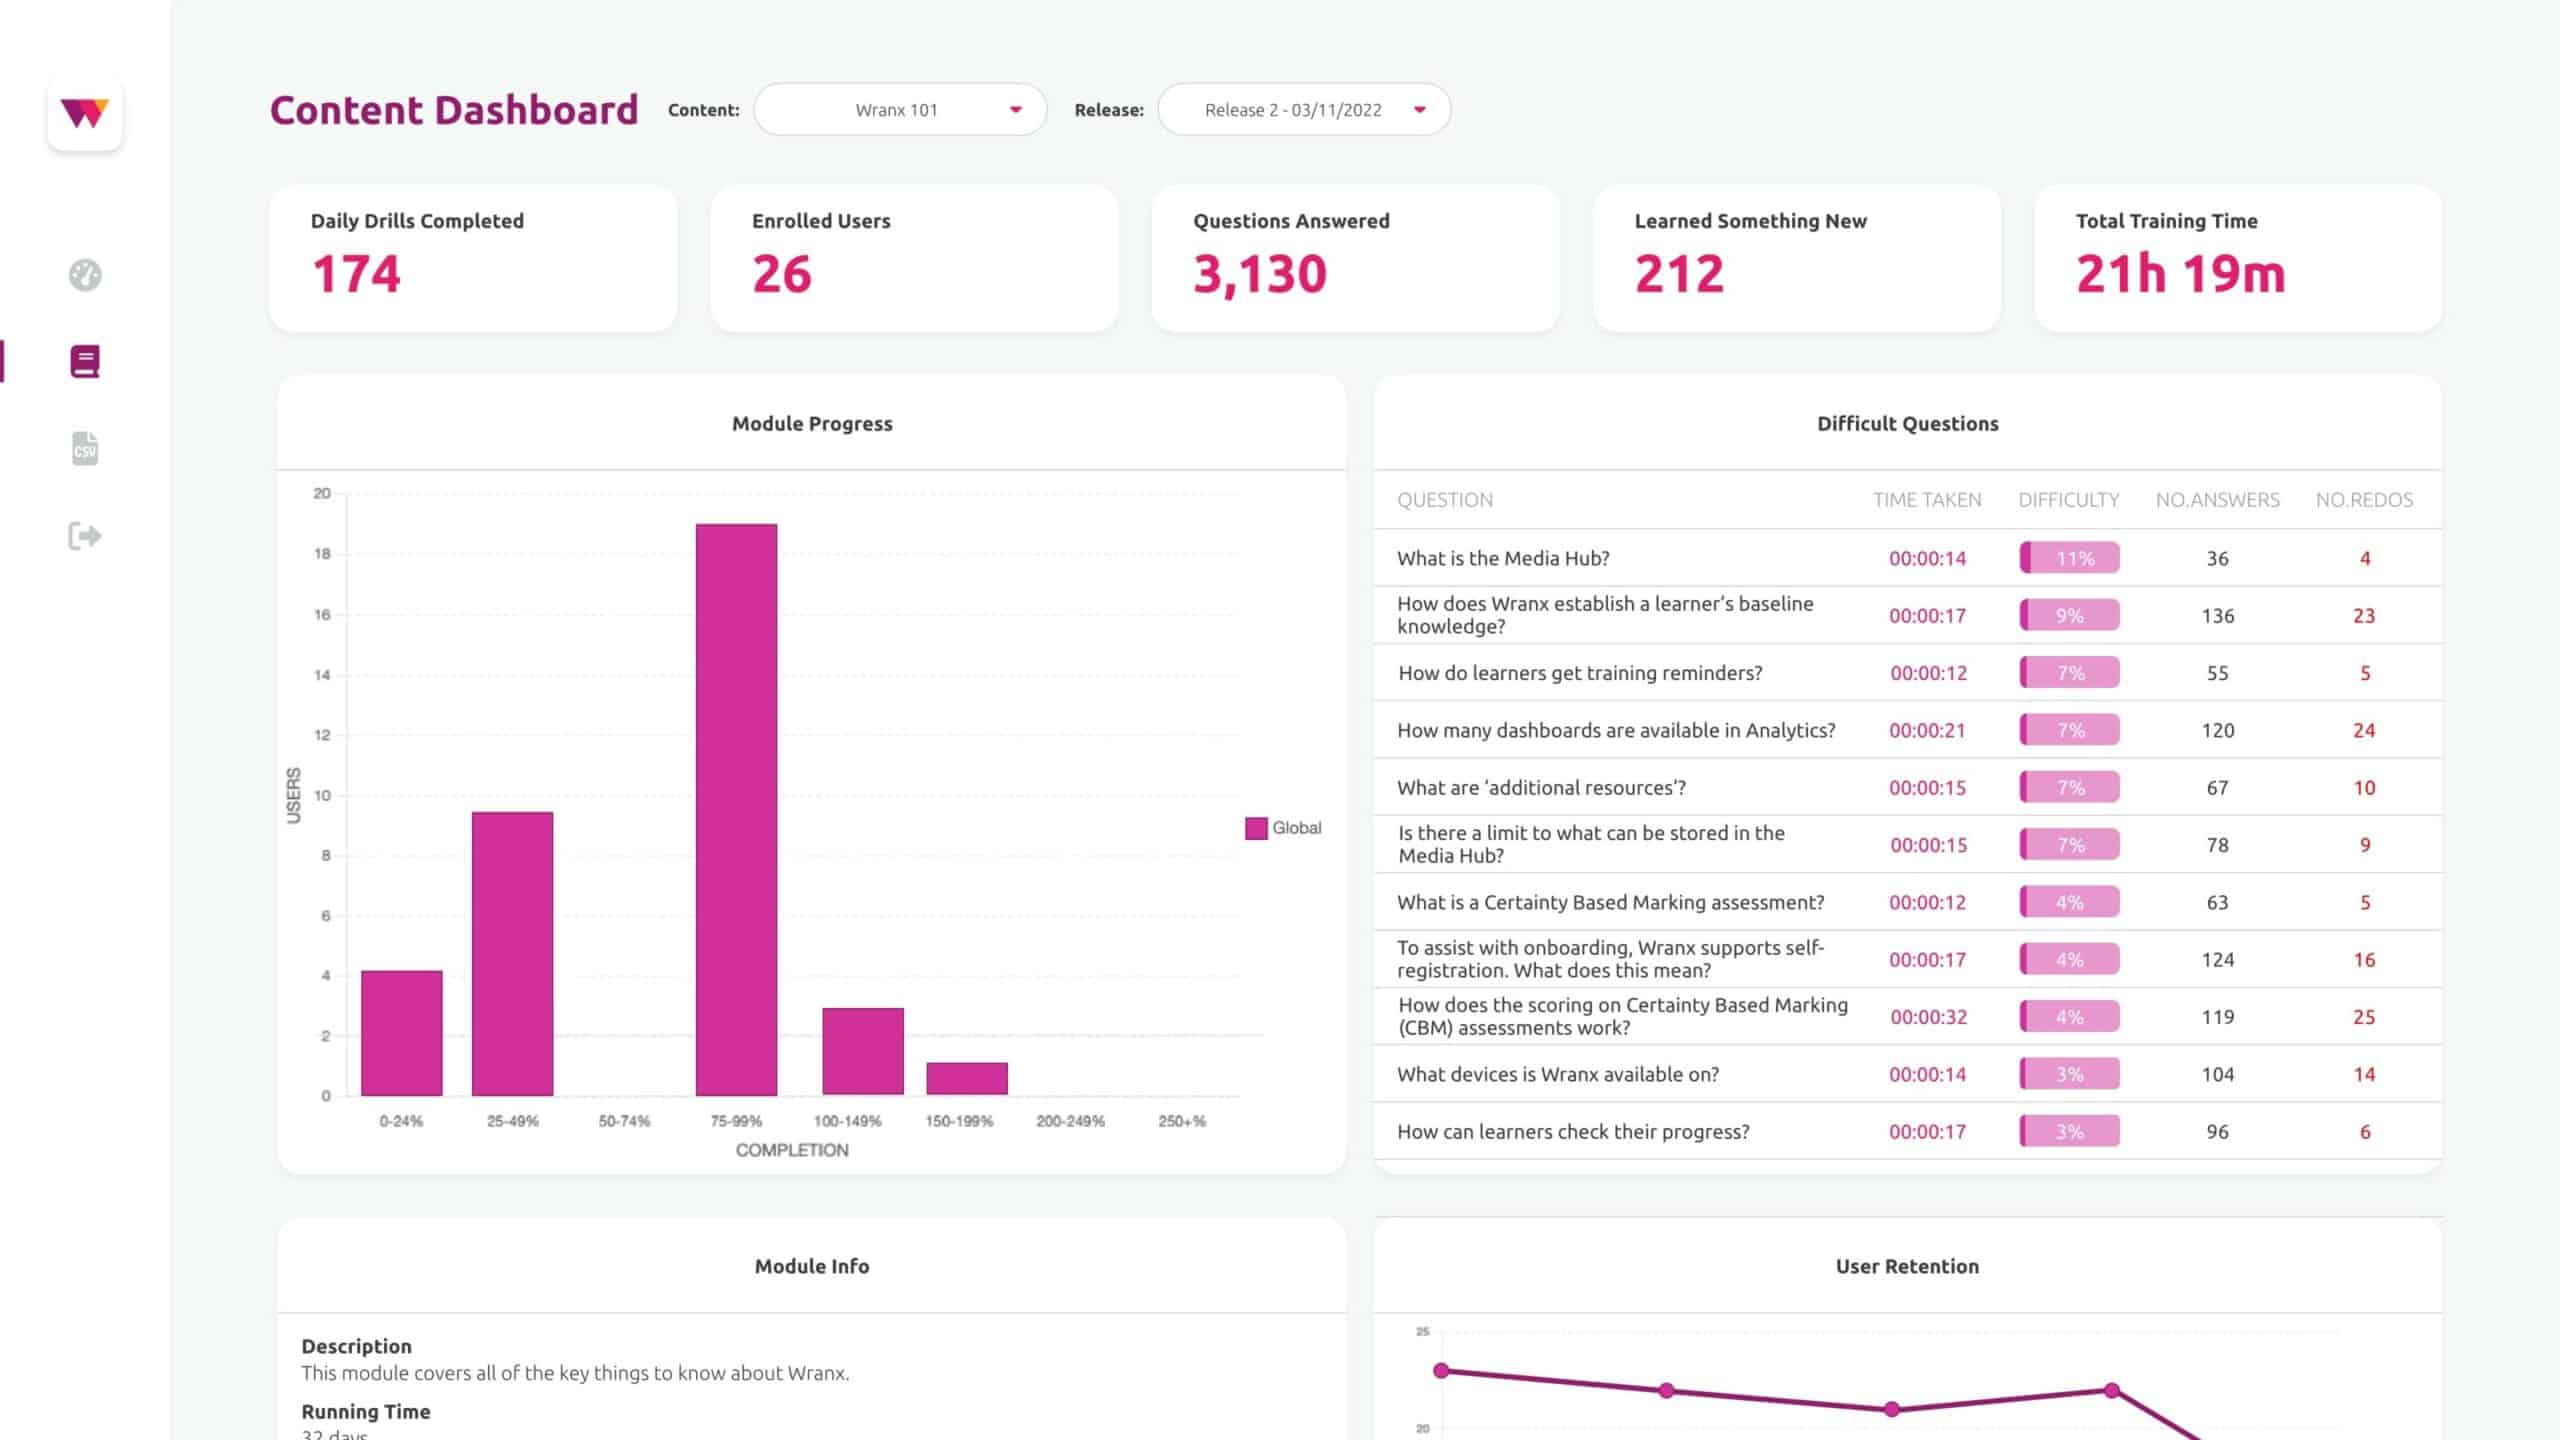2560x1440 pixels.
Task: Expand the Release dropdown showing Release 2
Action: coord(1304,110)
